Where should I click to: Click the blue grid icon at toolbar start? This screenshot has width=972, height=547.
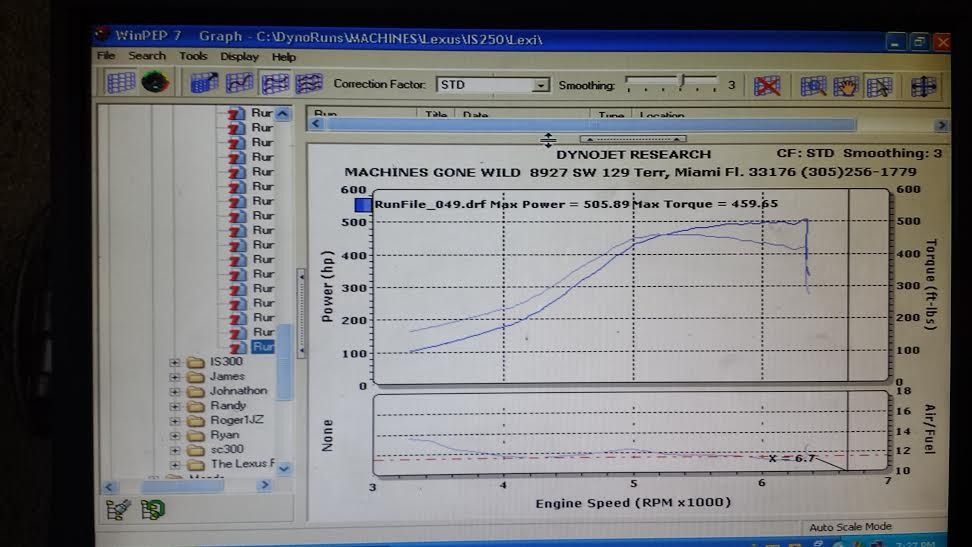tap(120, 82)
